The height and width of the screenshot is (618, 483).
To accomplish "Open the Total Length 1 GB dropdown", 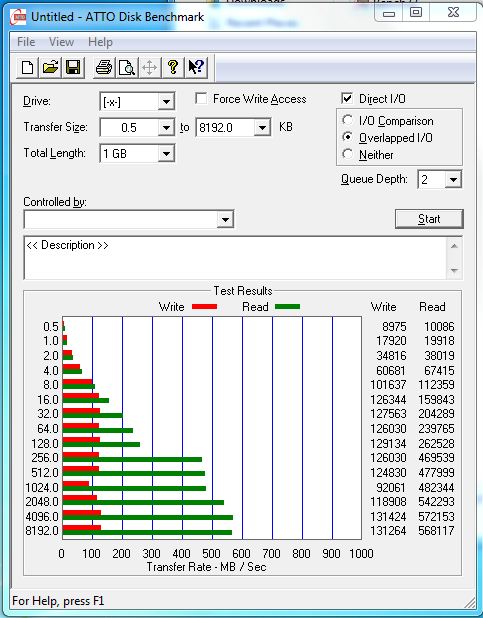I will point(166,153).
